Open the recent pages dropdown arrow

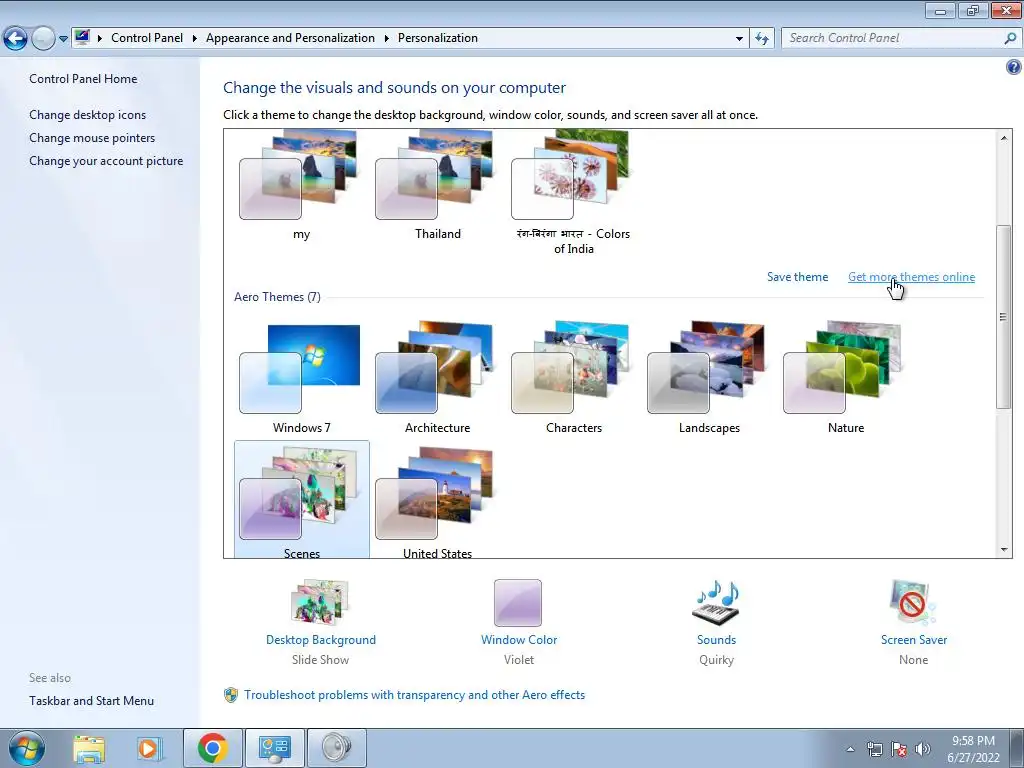(x=63, y=39)
